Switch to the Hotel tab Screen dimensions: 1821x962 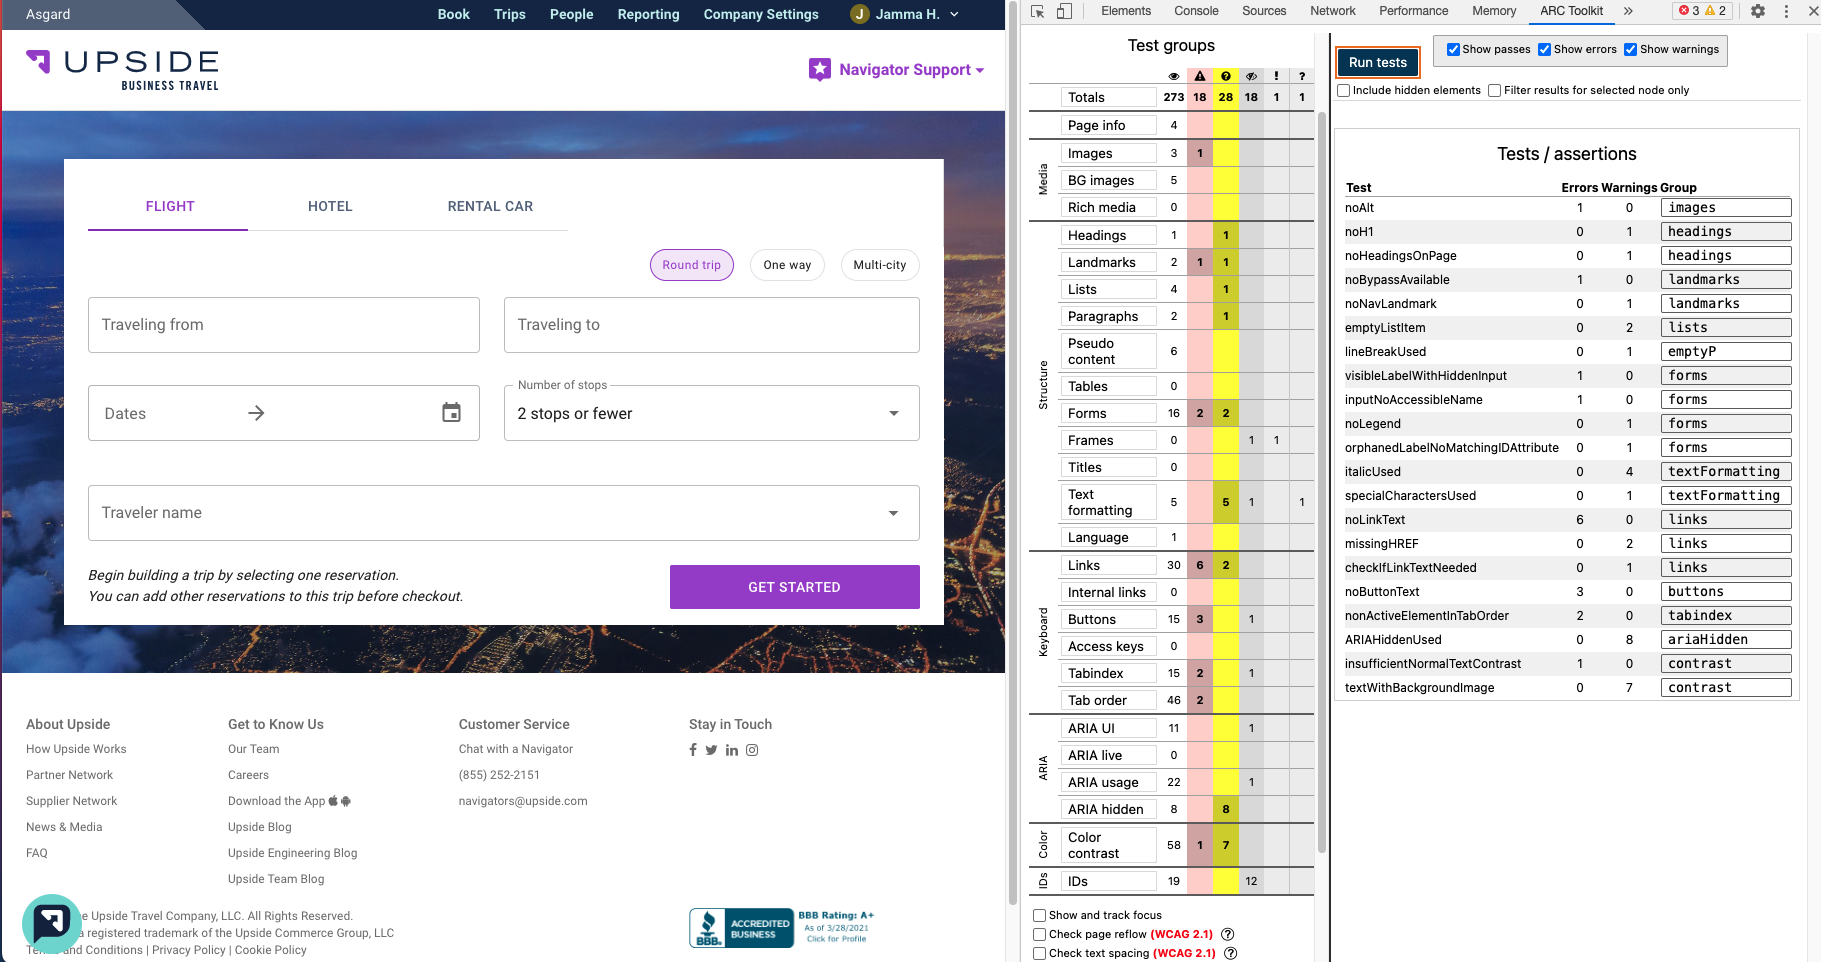point(330,206)
